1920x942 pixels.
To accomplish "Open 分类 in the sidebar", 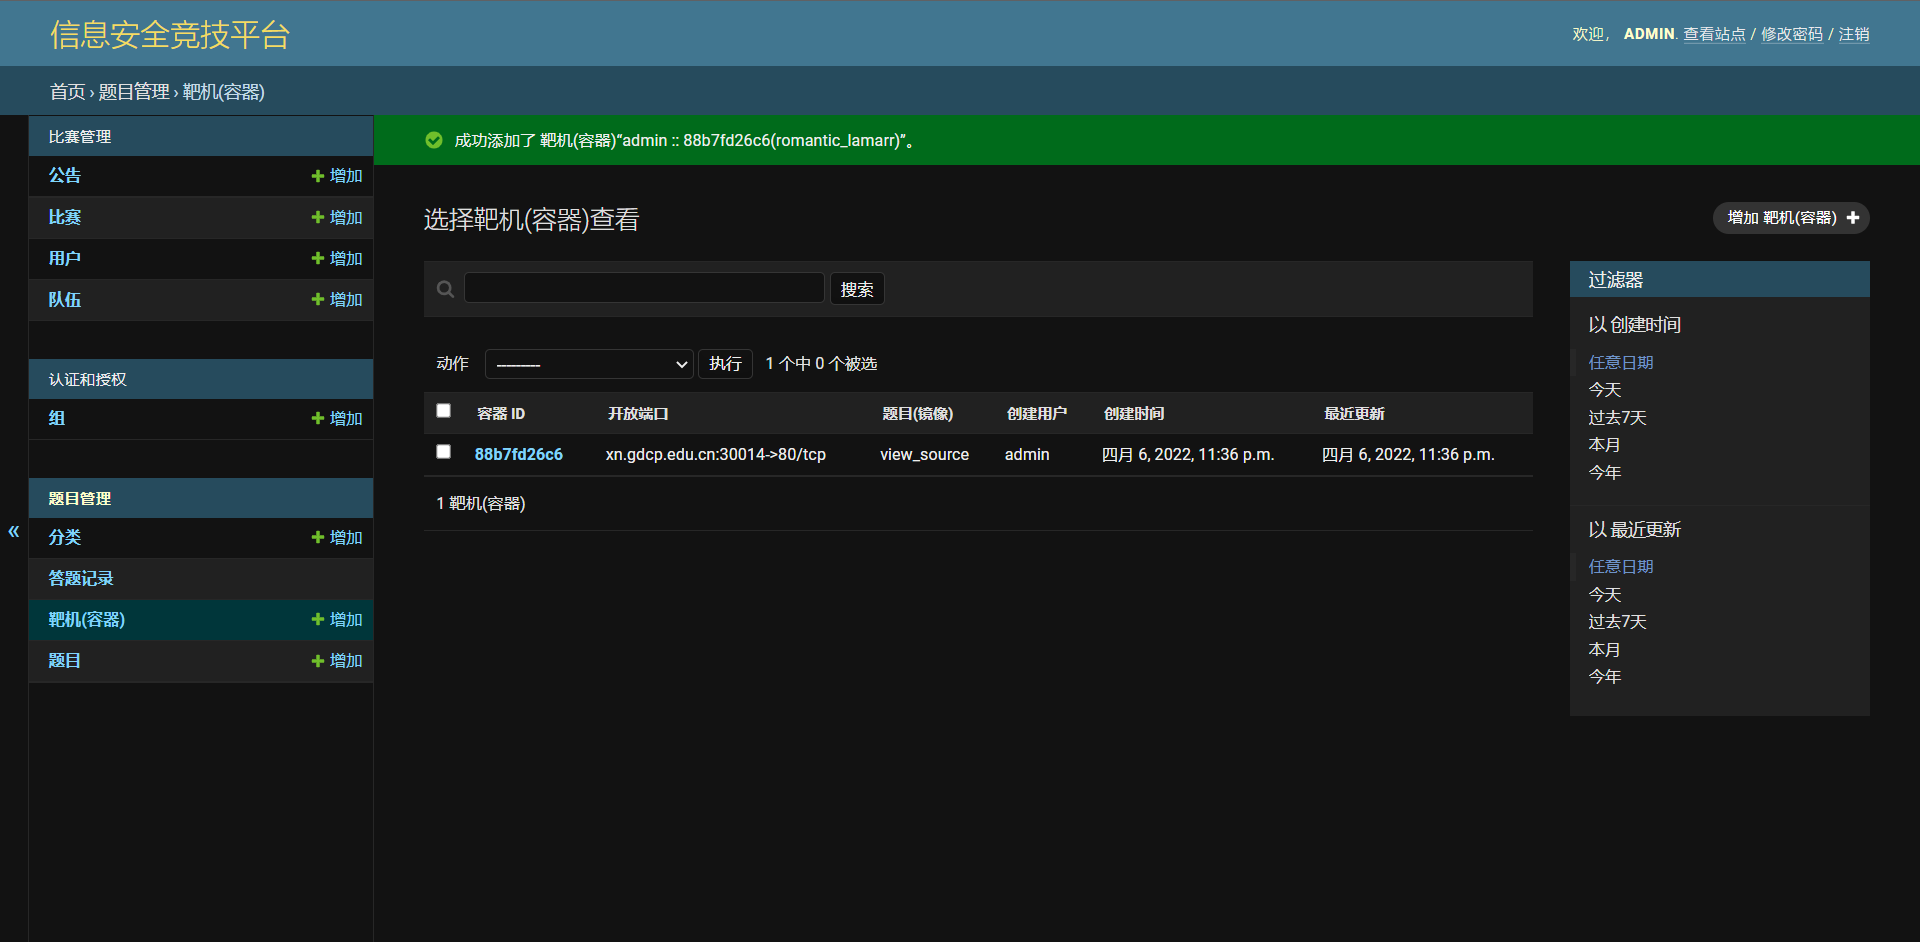I will [x=65, y=538].
